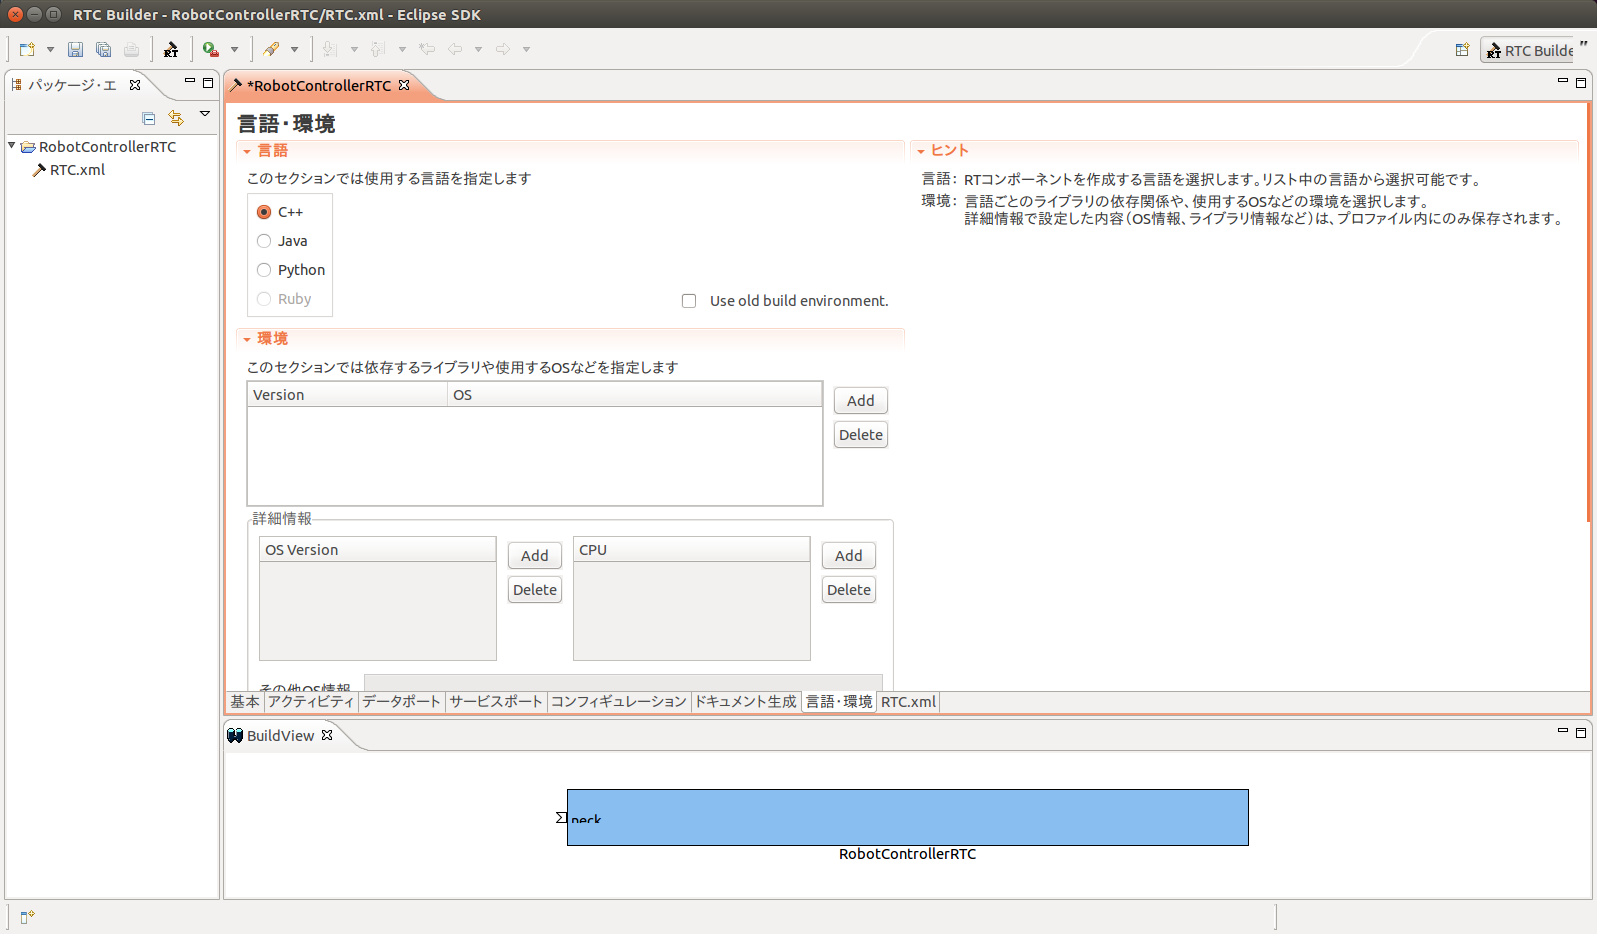Click the Save All toolbar icon
Image resolution: width=1597 pixels, height=934 pixels.
point(103,49)
